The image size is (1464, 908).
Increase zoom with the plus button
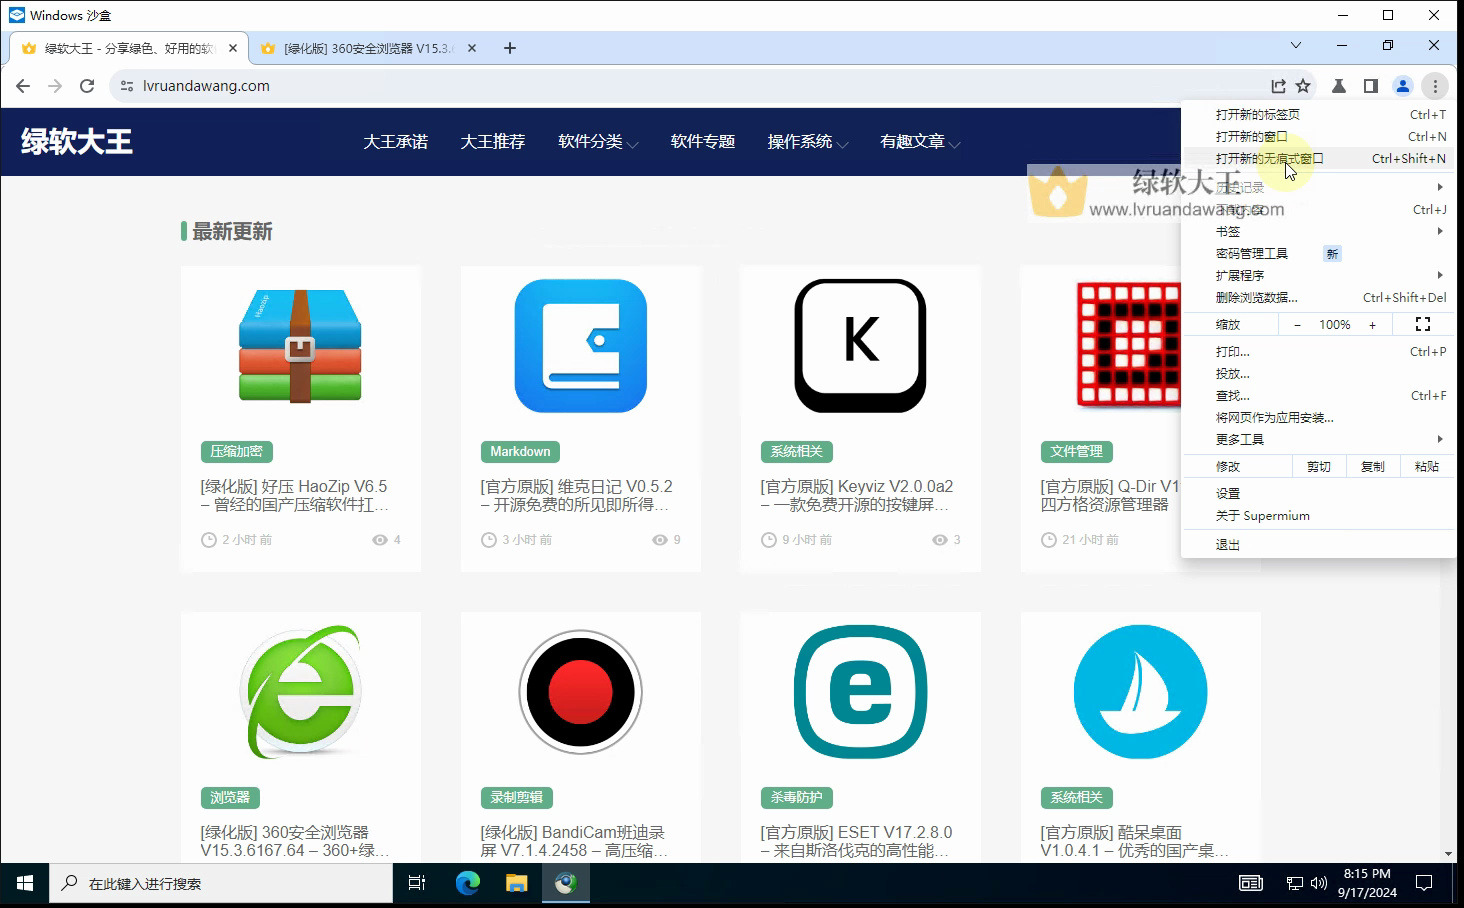tap(1372, 324)
